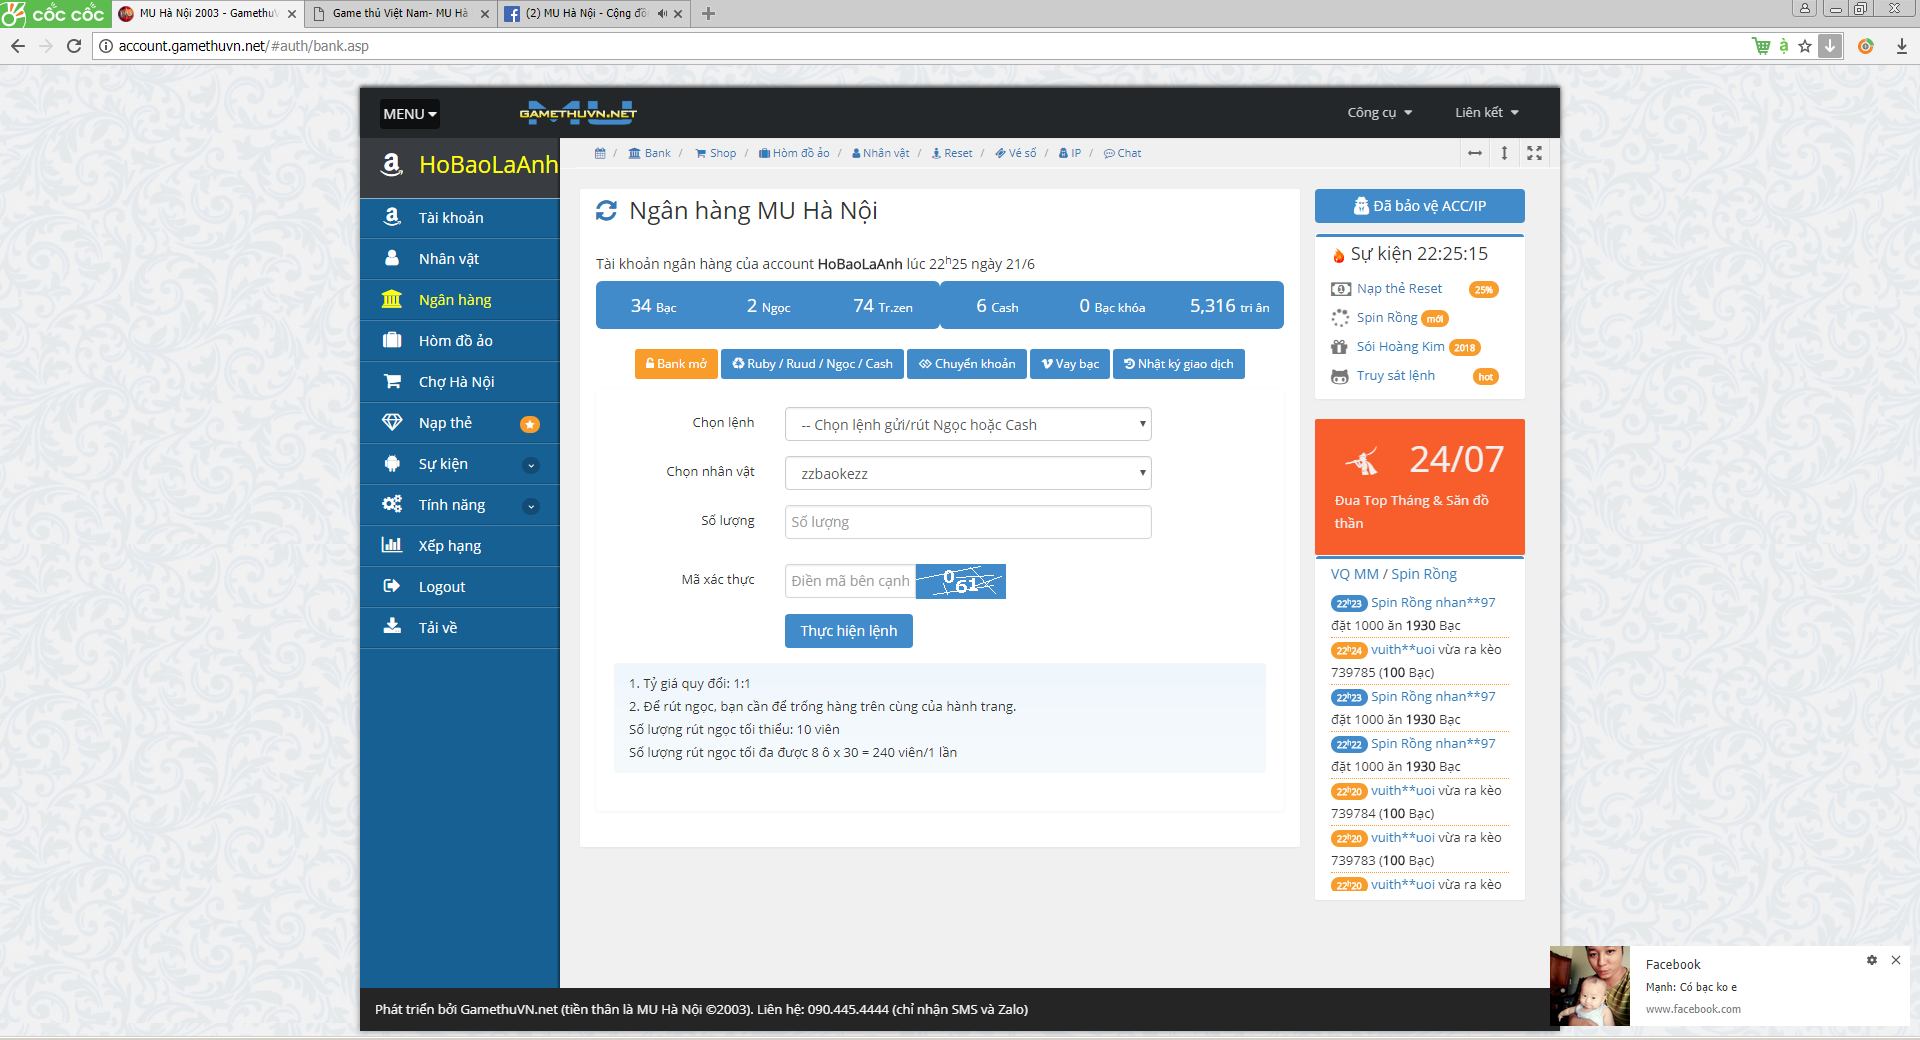
Task: Switch to Game thủ Việt Nam tab
Action: [400, 14]
